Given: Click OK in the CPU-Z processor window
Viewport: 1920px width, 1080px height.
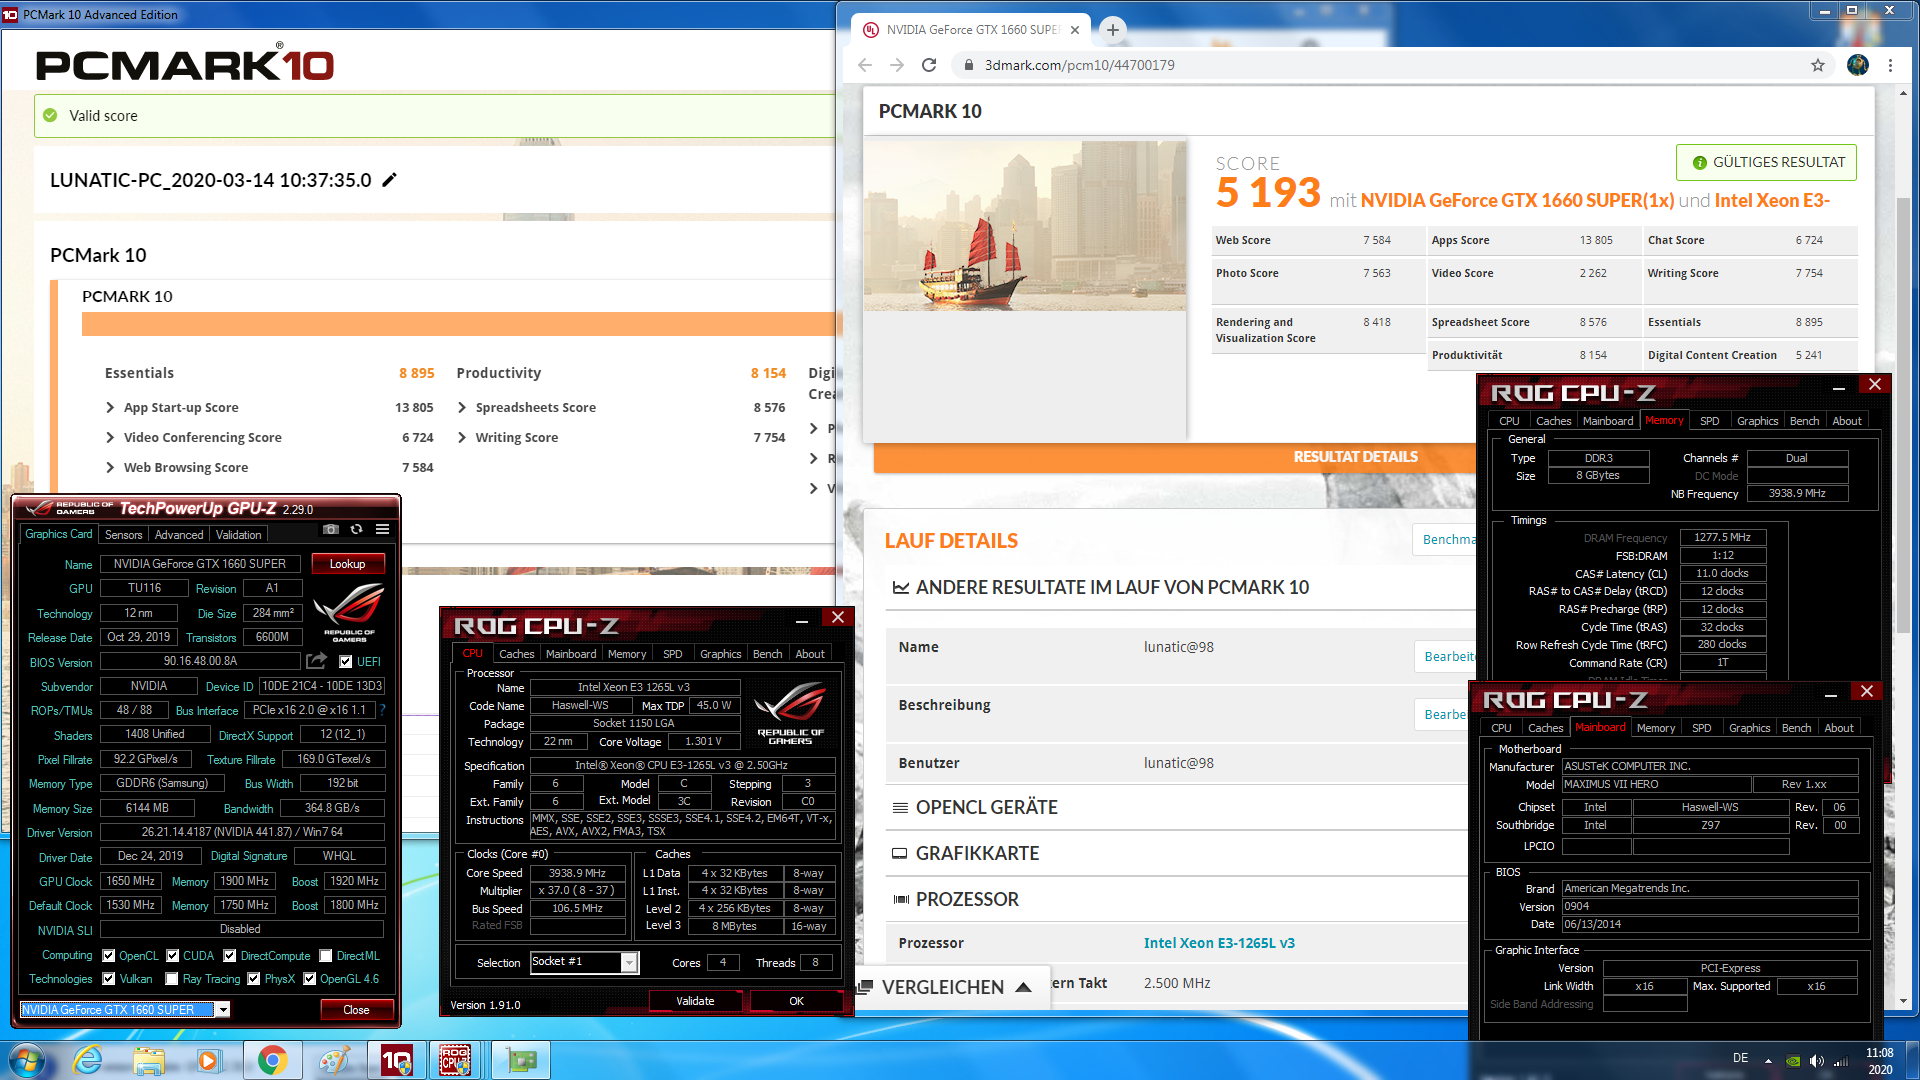Looking at the screenshot, I should [796, 1001].
